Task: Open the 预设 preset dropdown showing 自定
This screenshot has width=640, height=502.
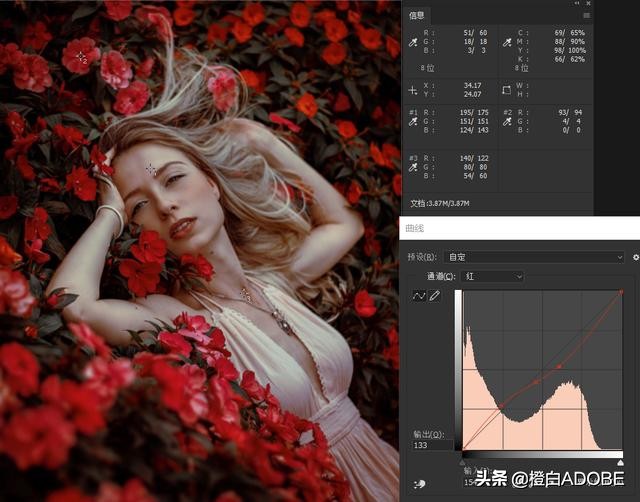Action: coord(534,257)
